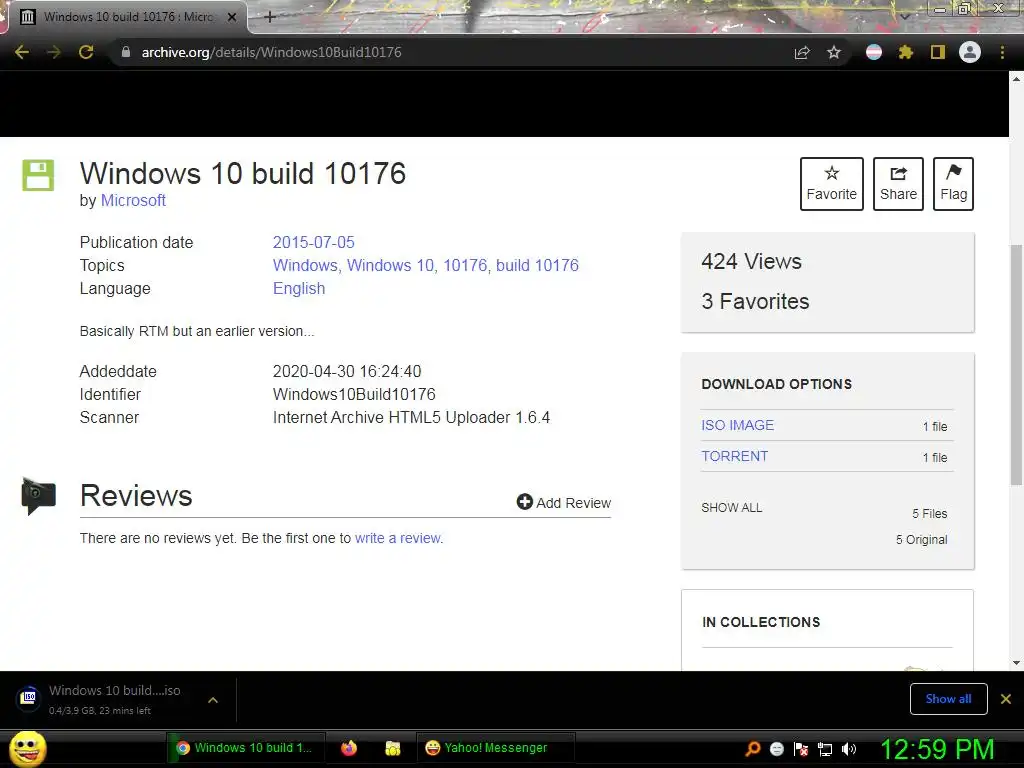The width and height of the screenshot is (1024, 768).
Task: Open the Chrome profile avatar
Action: [970, 52]
